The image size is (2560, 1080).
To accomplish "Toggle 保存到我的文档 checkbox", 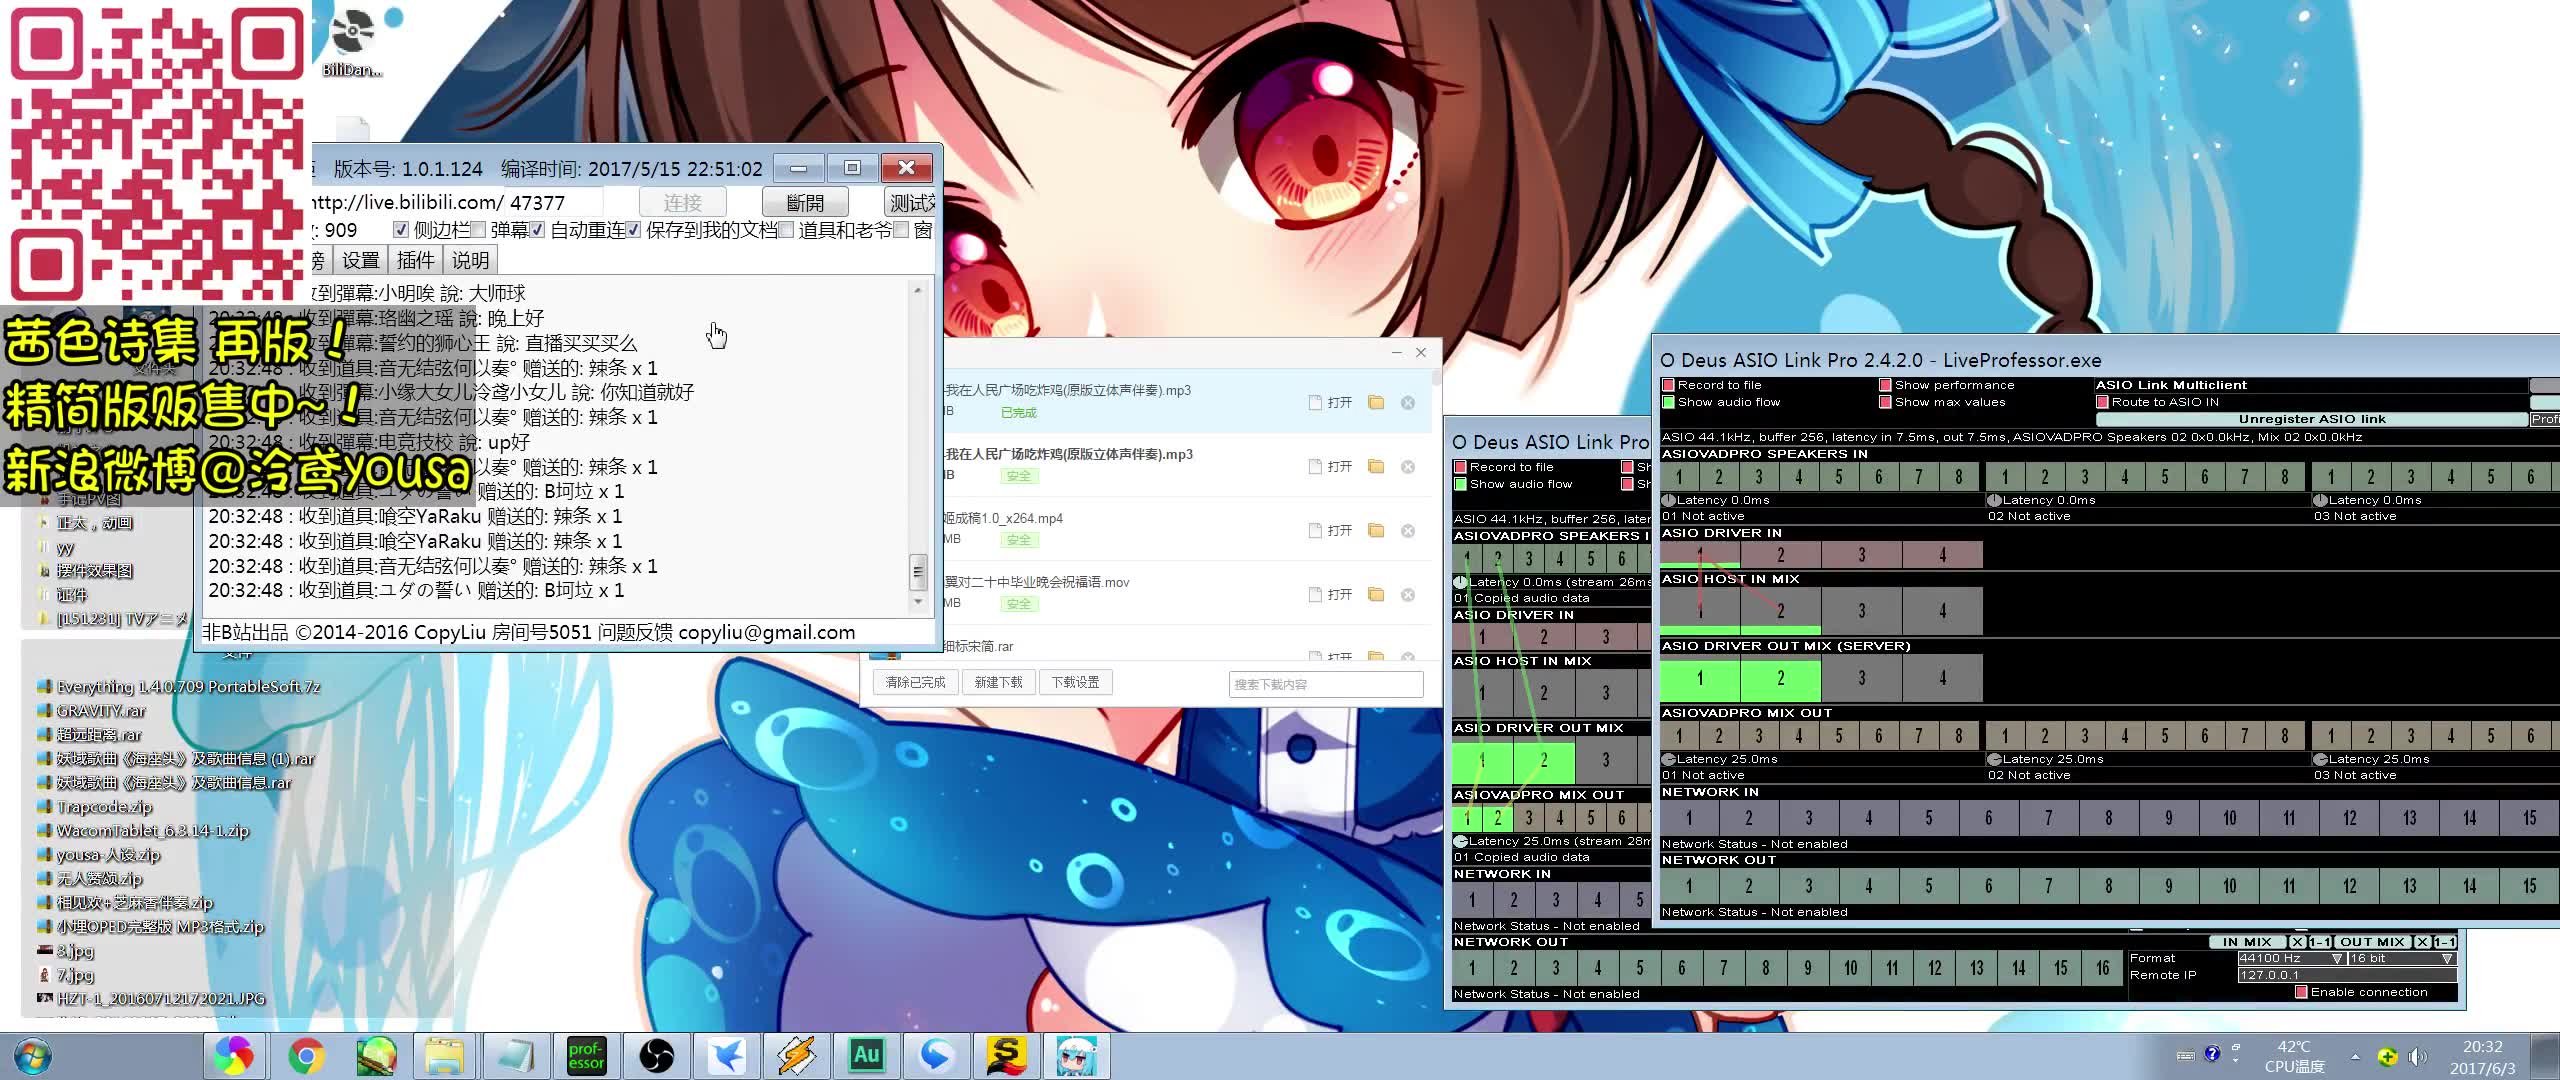I will click(x=634, y=230).
